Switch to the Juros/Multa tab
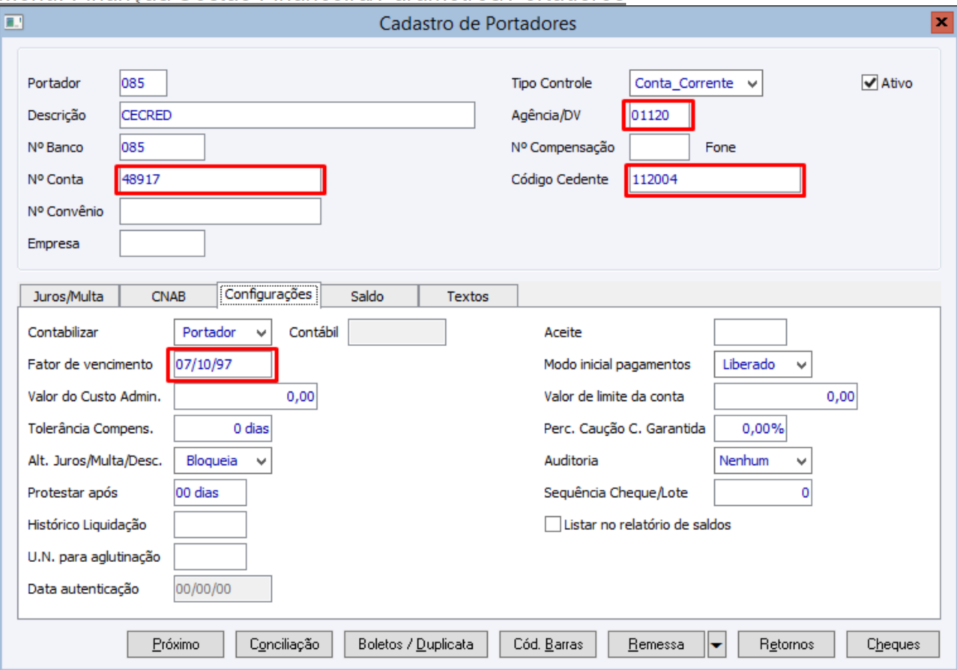Screen dimensions: 957x670 [68, 296]
